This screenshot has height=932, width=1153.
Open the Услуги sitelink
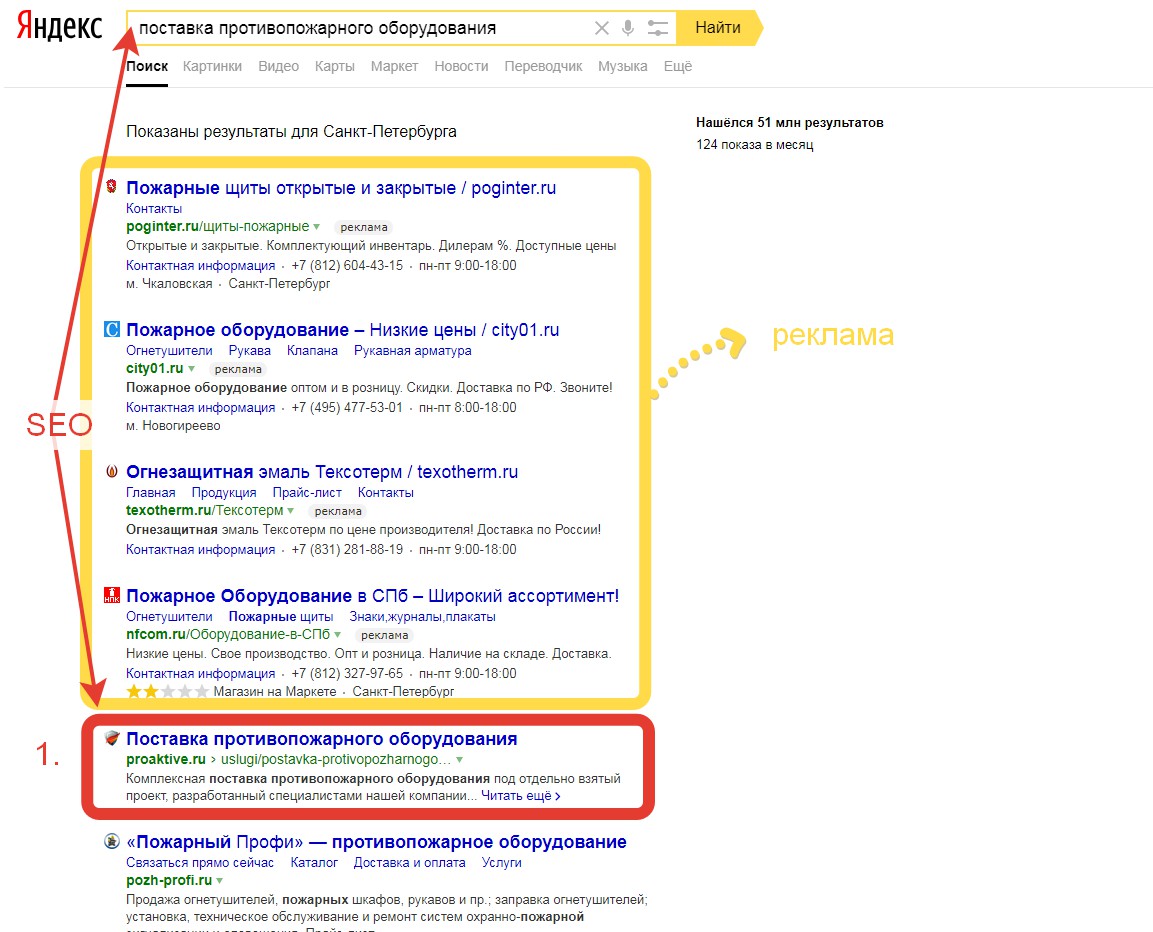tap(501, 862)
